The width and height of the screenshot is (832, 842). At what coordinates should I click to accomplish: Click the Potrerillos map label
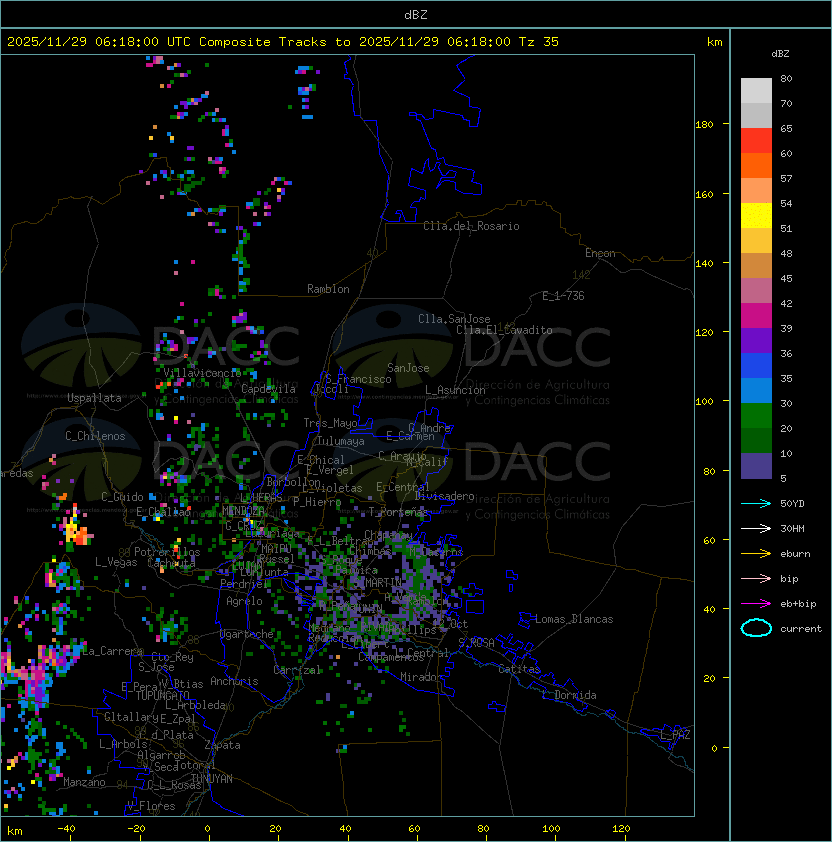coord(167,552)
